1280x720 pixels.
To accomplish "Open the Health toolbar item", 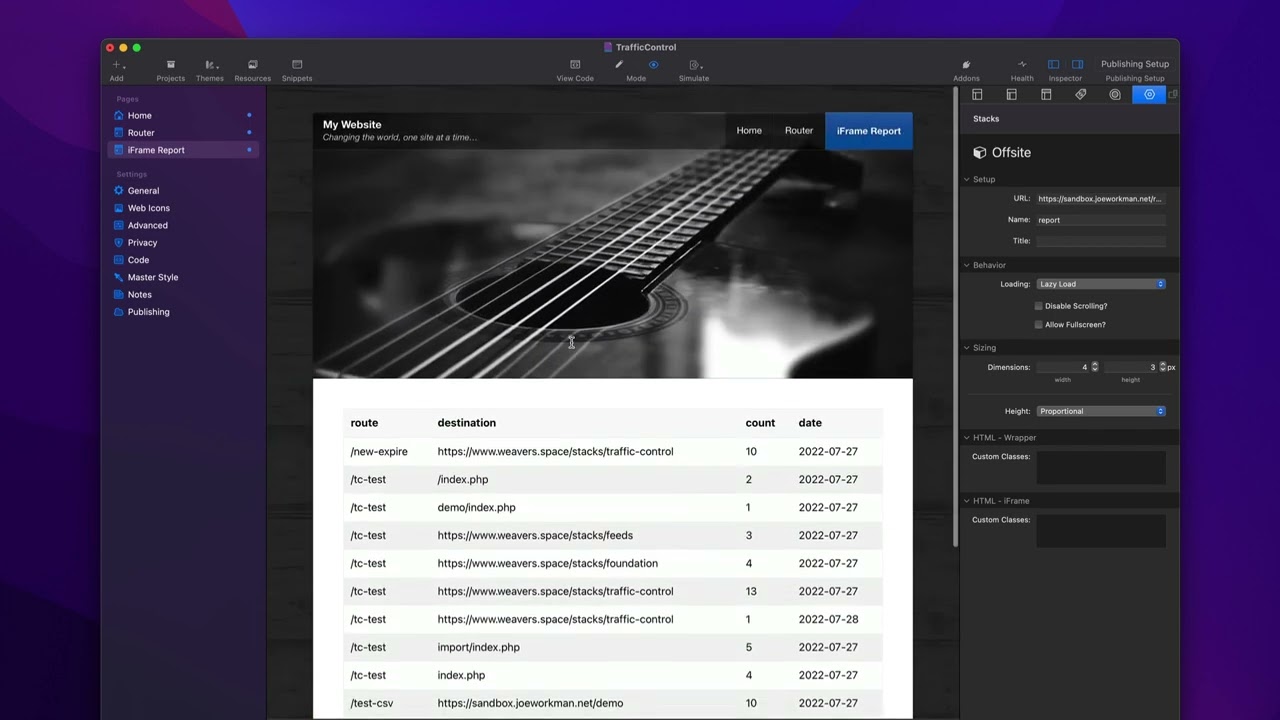I will coord(1022,70).
